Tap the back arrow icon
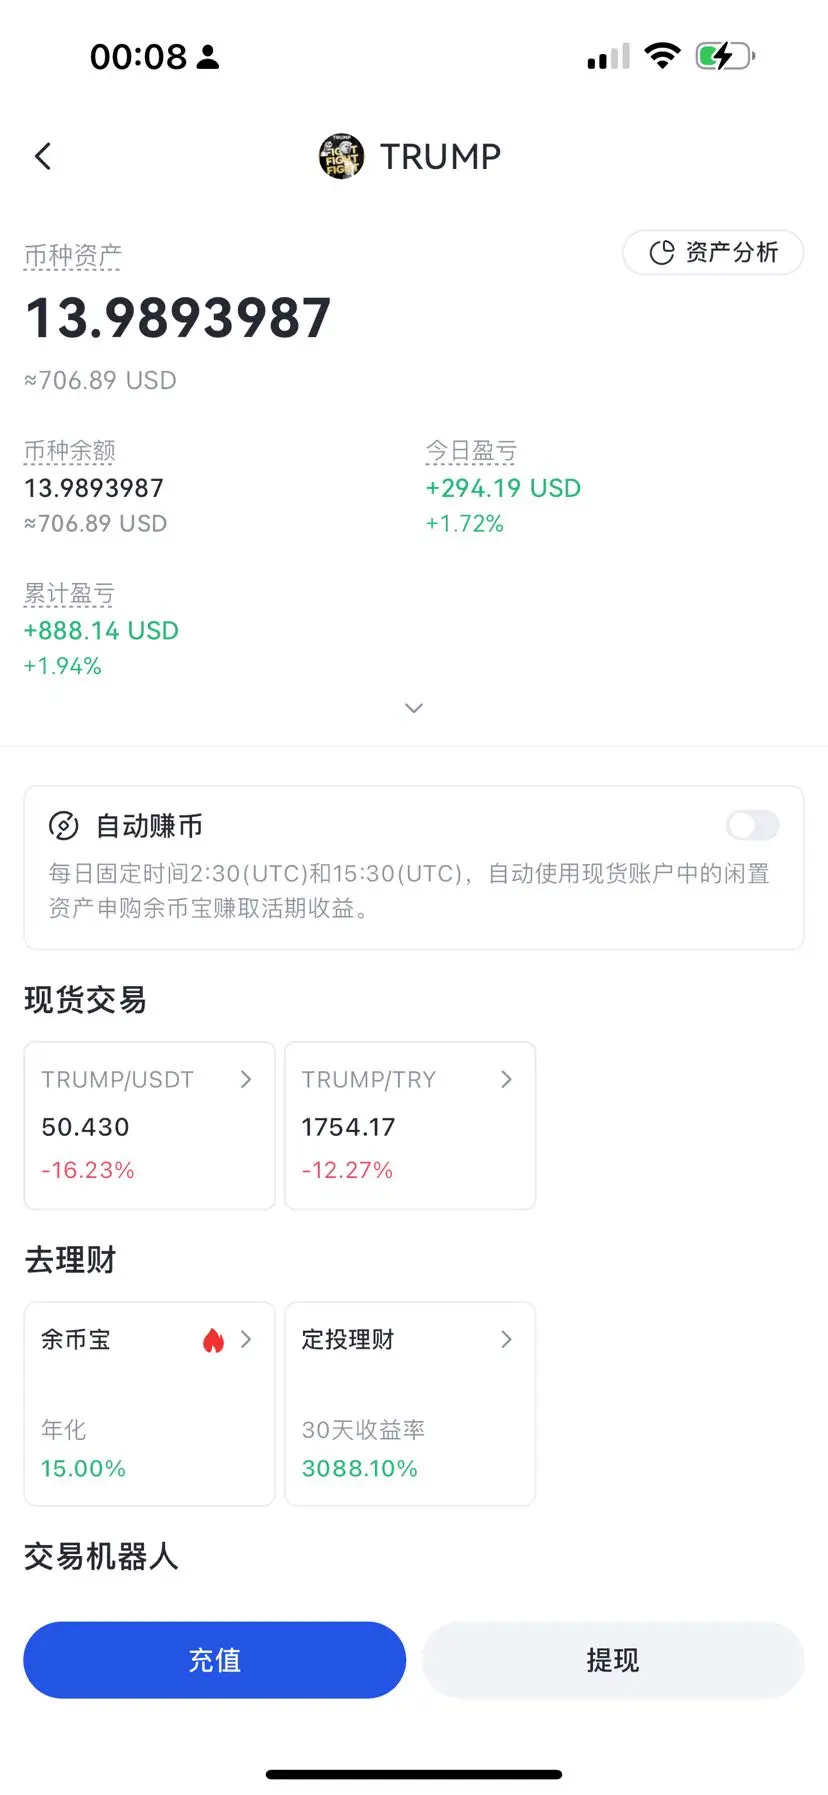 pyautogui.click(x=43, y=156)
